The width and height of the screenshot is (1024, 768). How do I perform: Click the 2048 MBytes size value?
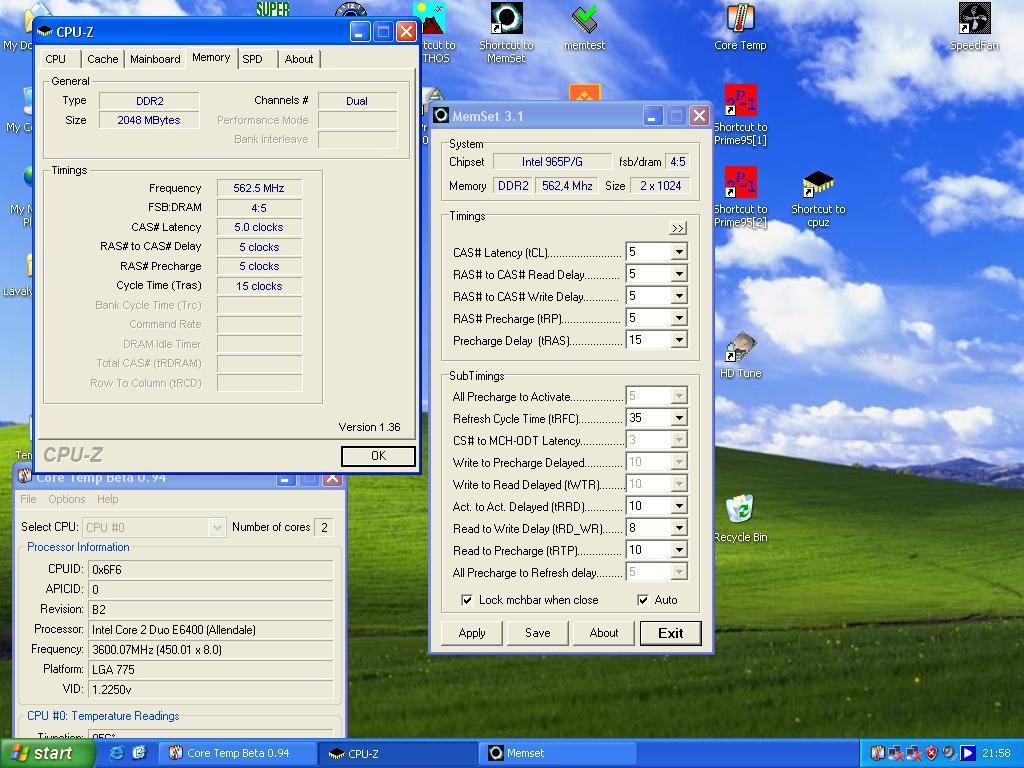click(149, 120)
